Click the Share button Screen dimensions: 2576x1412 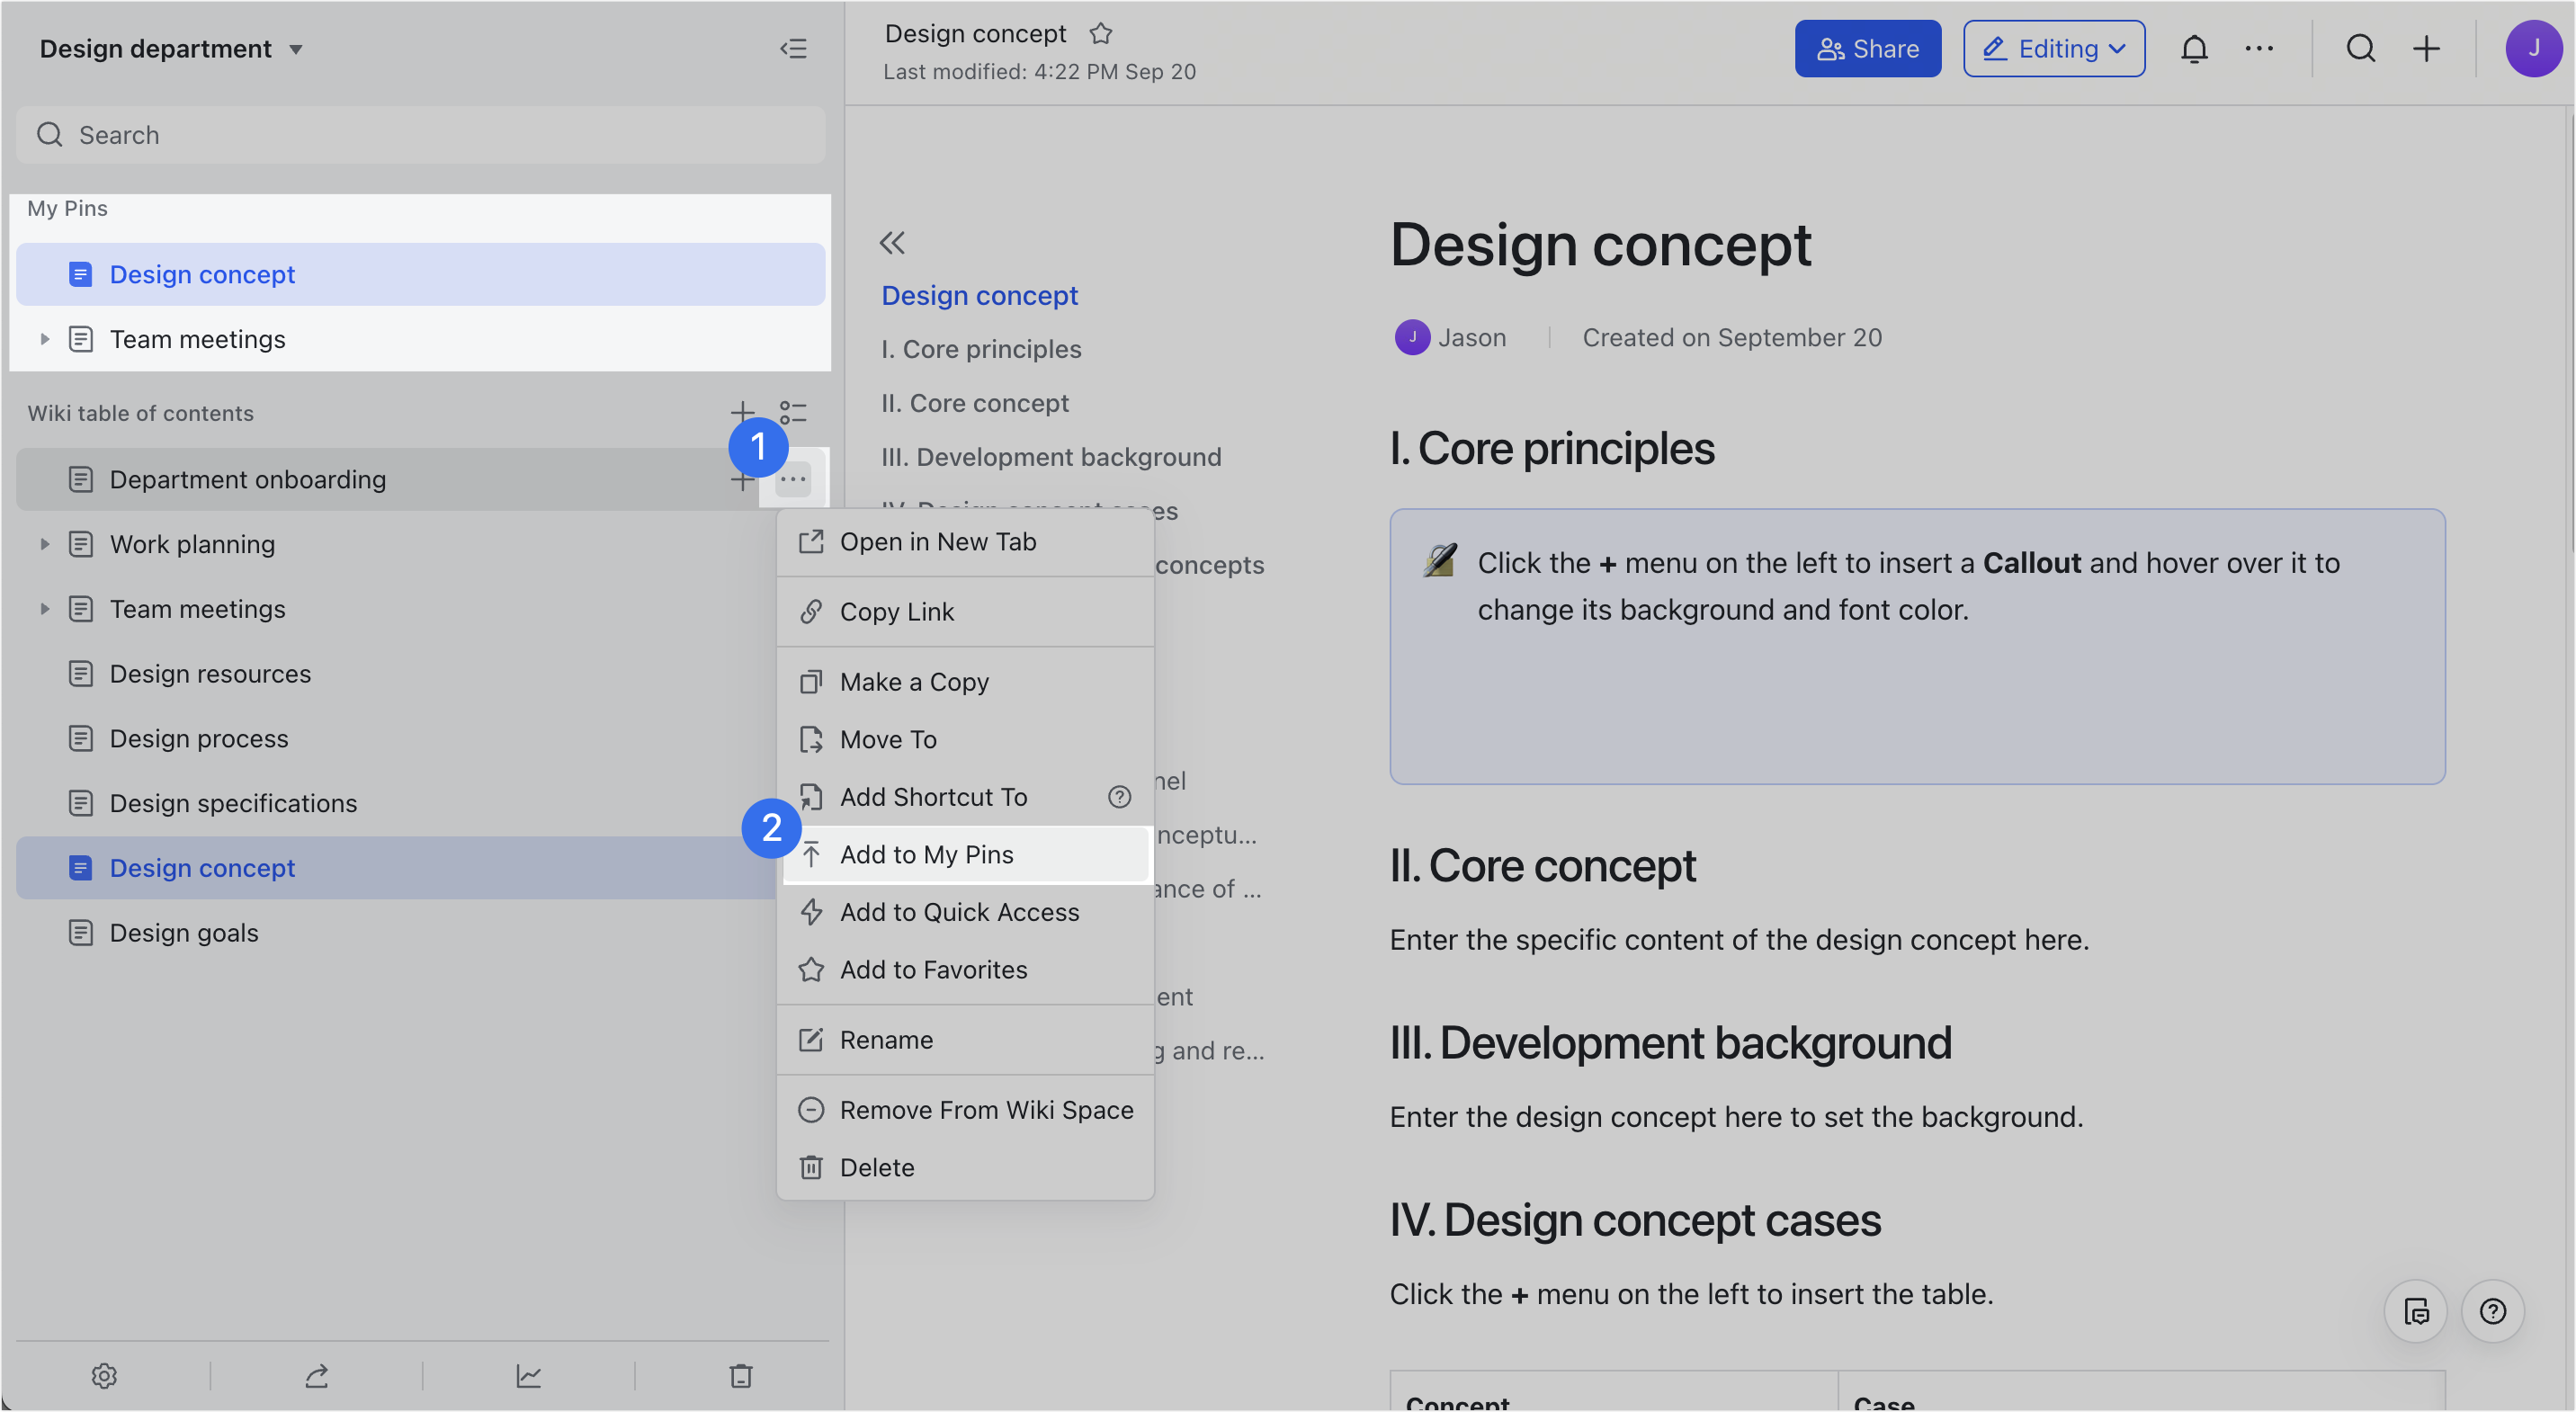(x=1867, y=48)
